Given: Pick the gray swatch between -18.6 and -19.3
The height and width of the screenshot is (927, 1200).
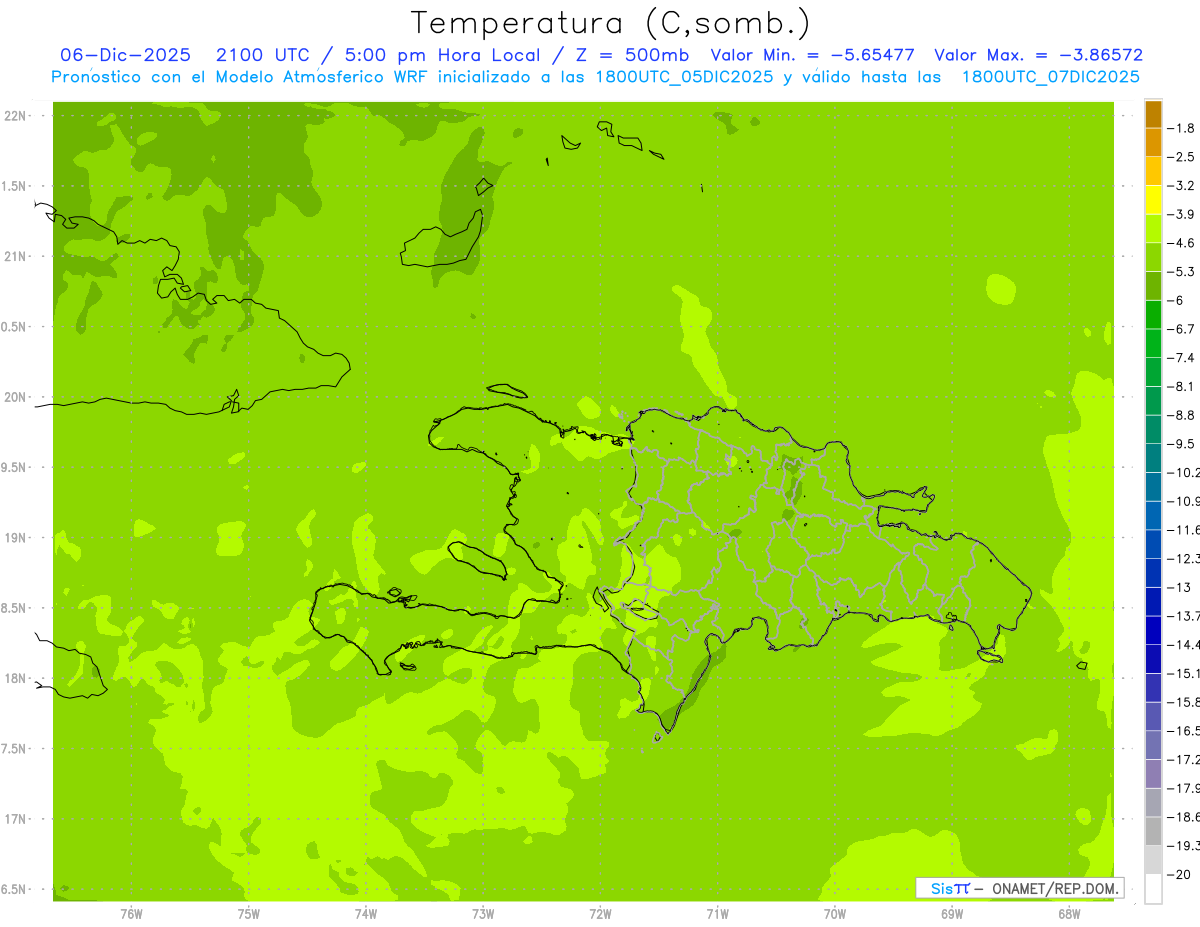Looking at the screenshot, I should click(x=1153, y=831).
